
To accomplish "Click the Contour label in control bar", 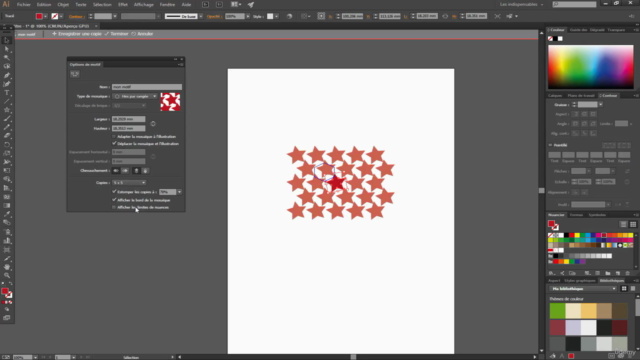I will coord(76,16).
